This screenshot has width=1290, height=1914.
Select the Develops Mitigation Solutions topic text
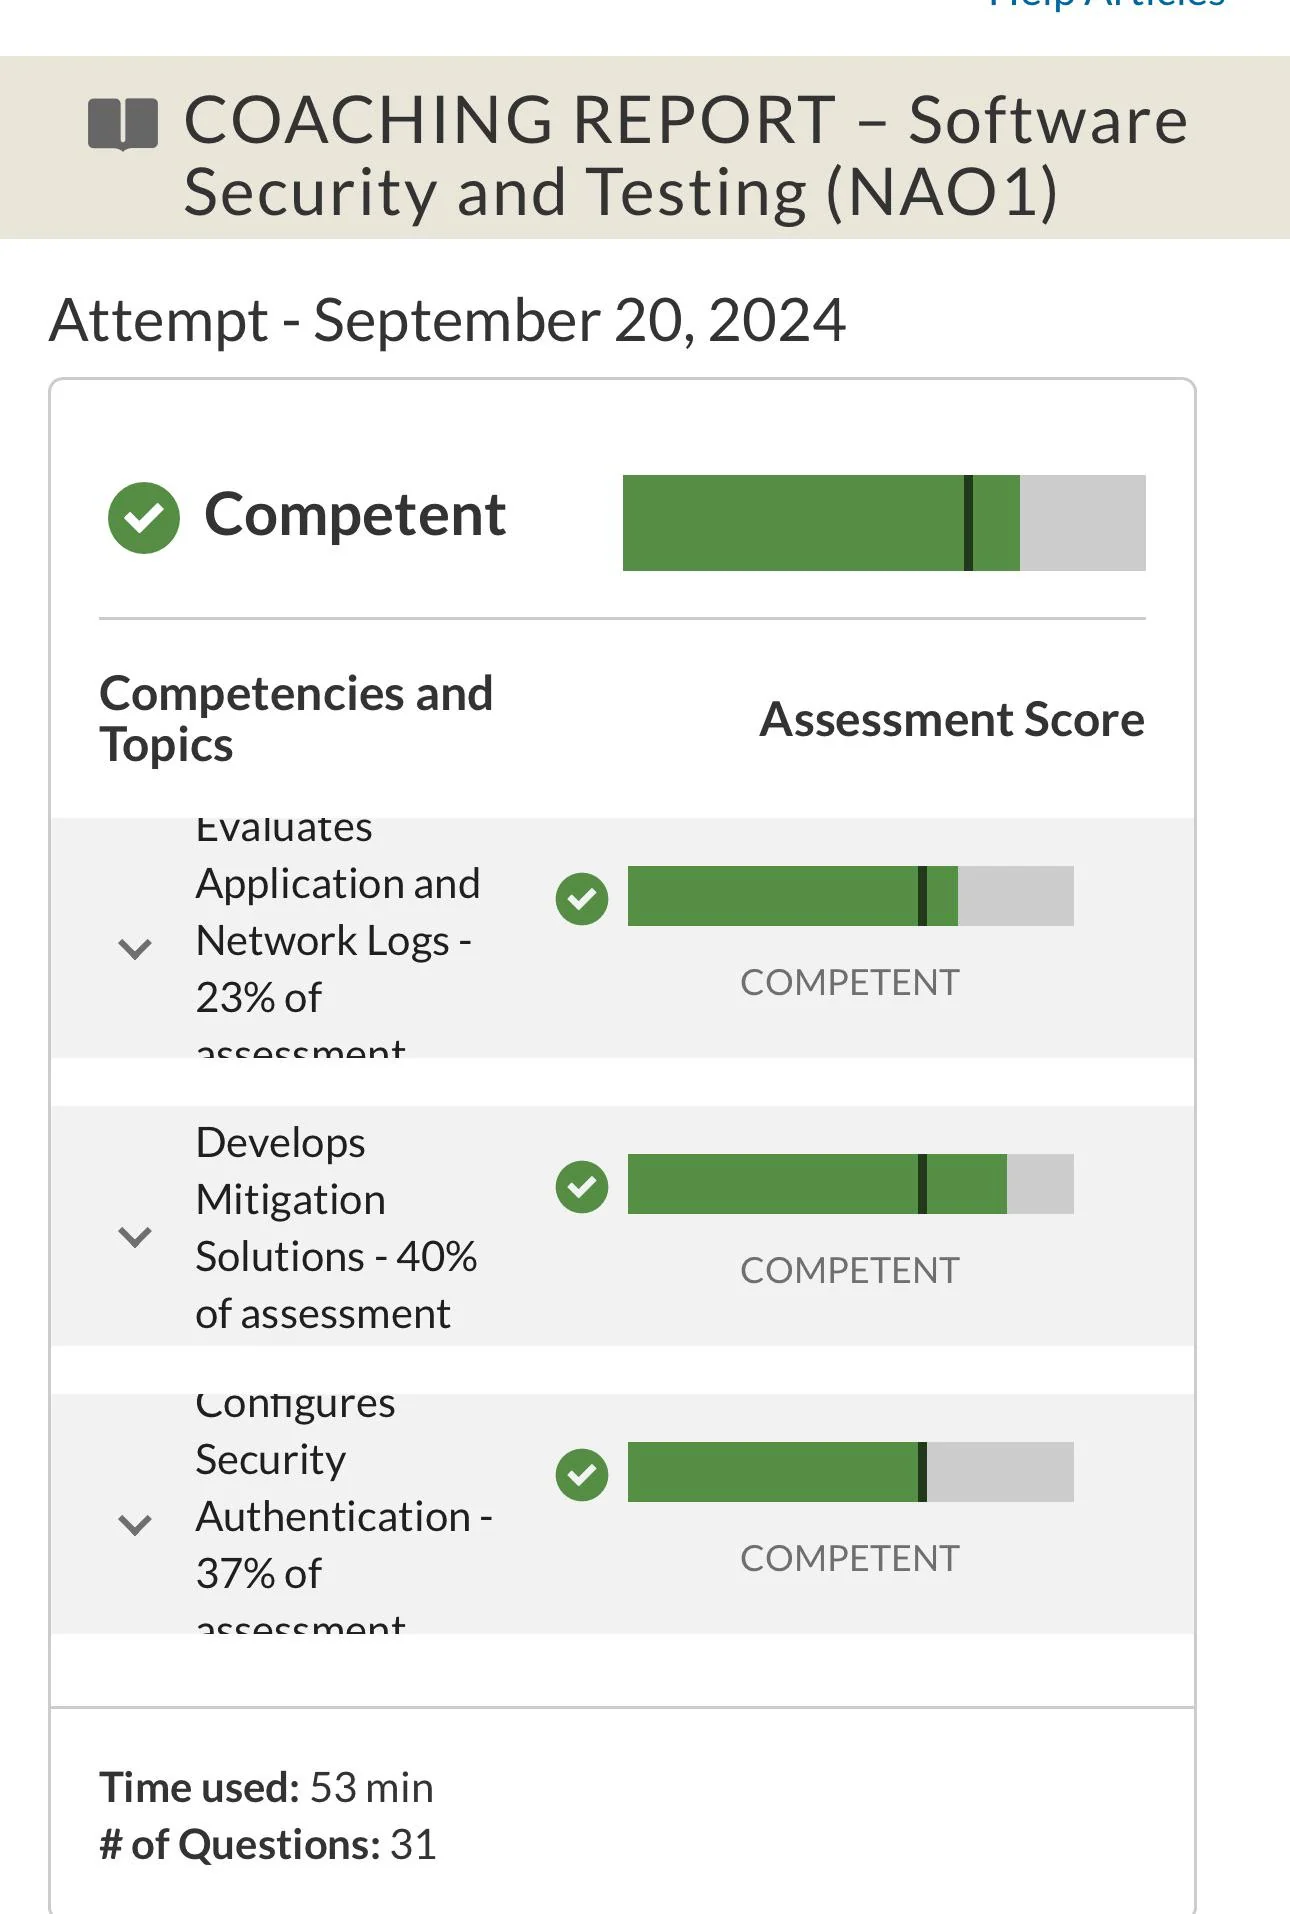[336, 1228]
